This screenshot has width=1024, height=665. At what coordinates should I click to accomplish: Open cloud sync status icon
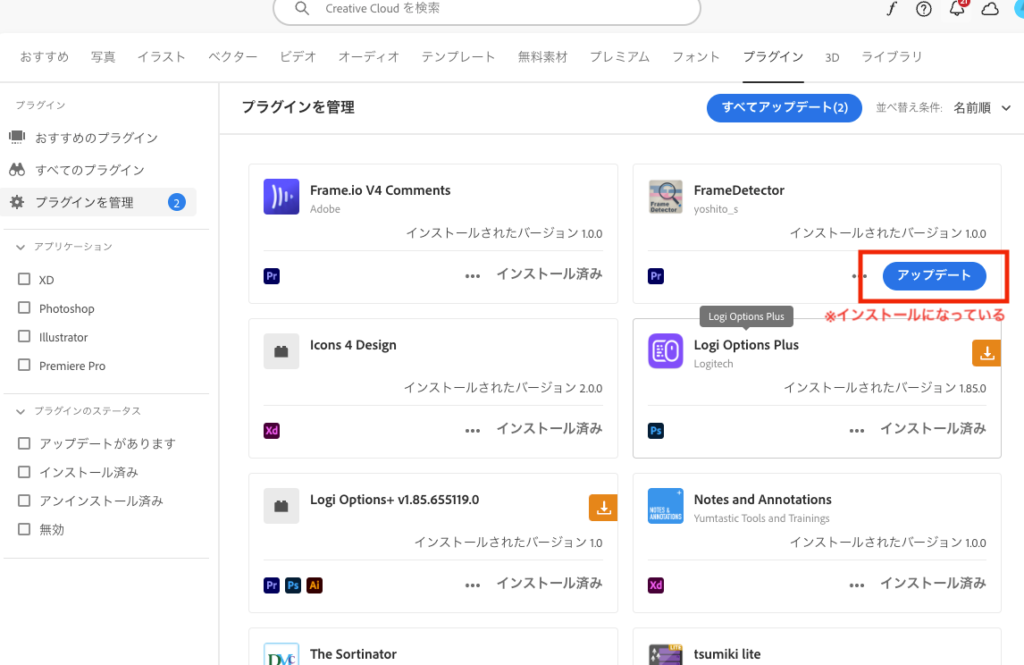tap(990, 8)
